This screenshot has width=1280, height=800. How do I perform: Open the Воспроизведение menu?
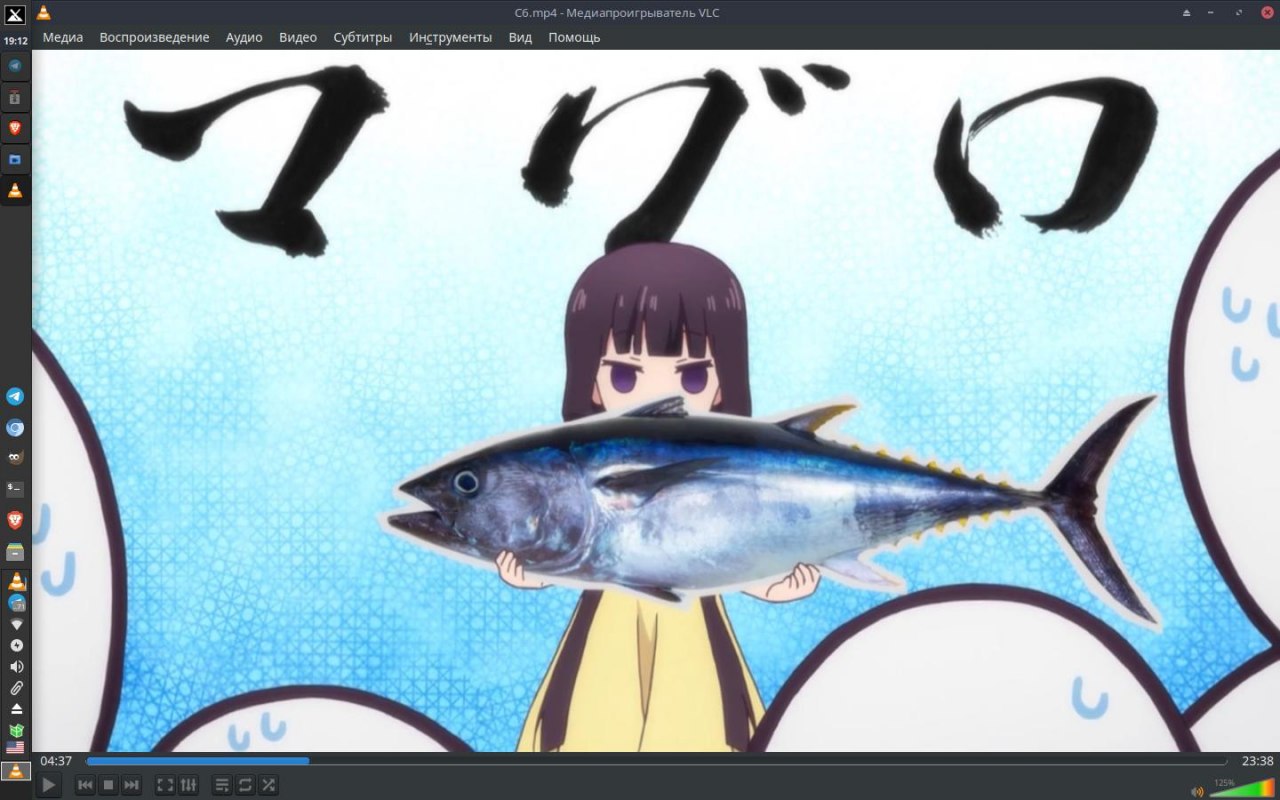[154, 37]
